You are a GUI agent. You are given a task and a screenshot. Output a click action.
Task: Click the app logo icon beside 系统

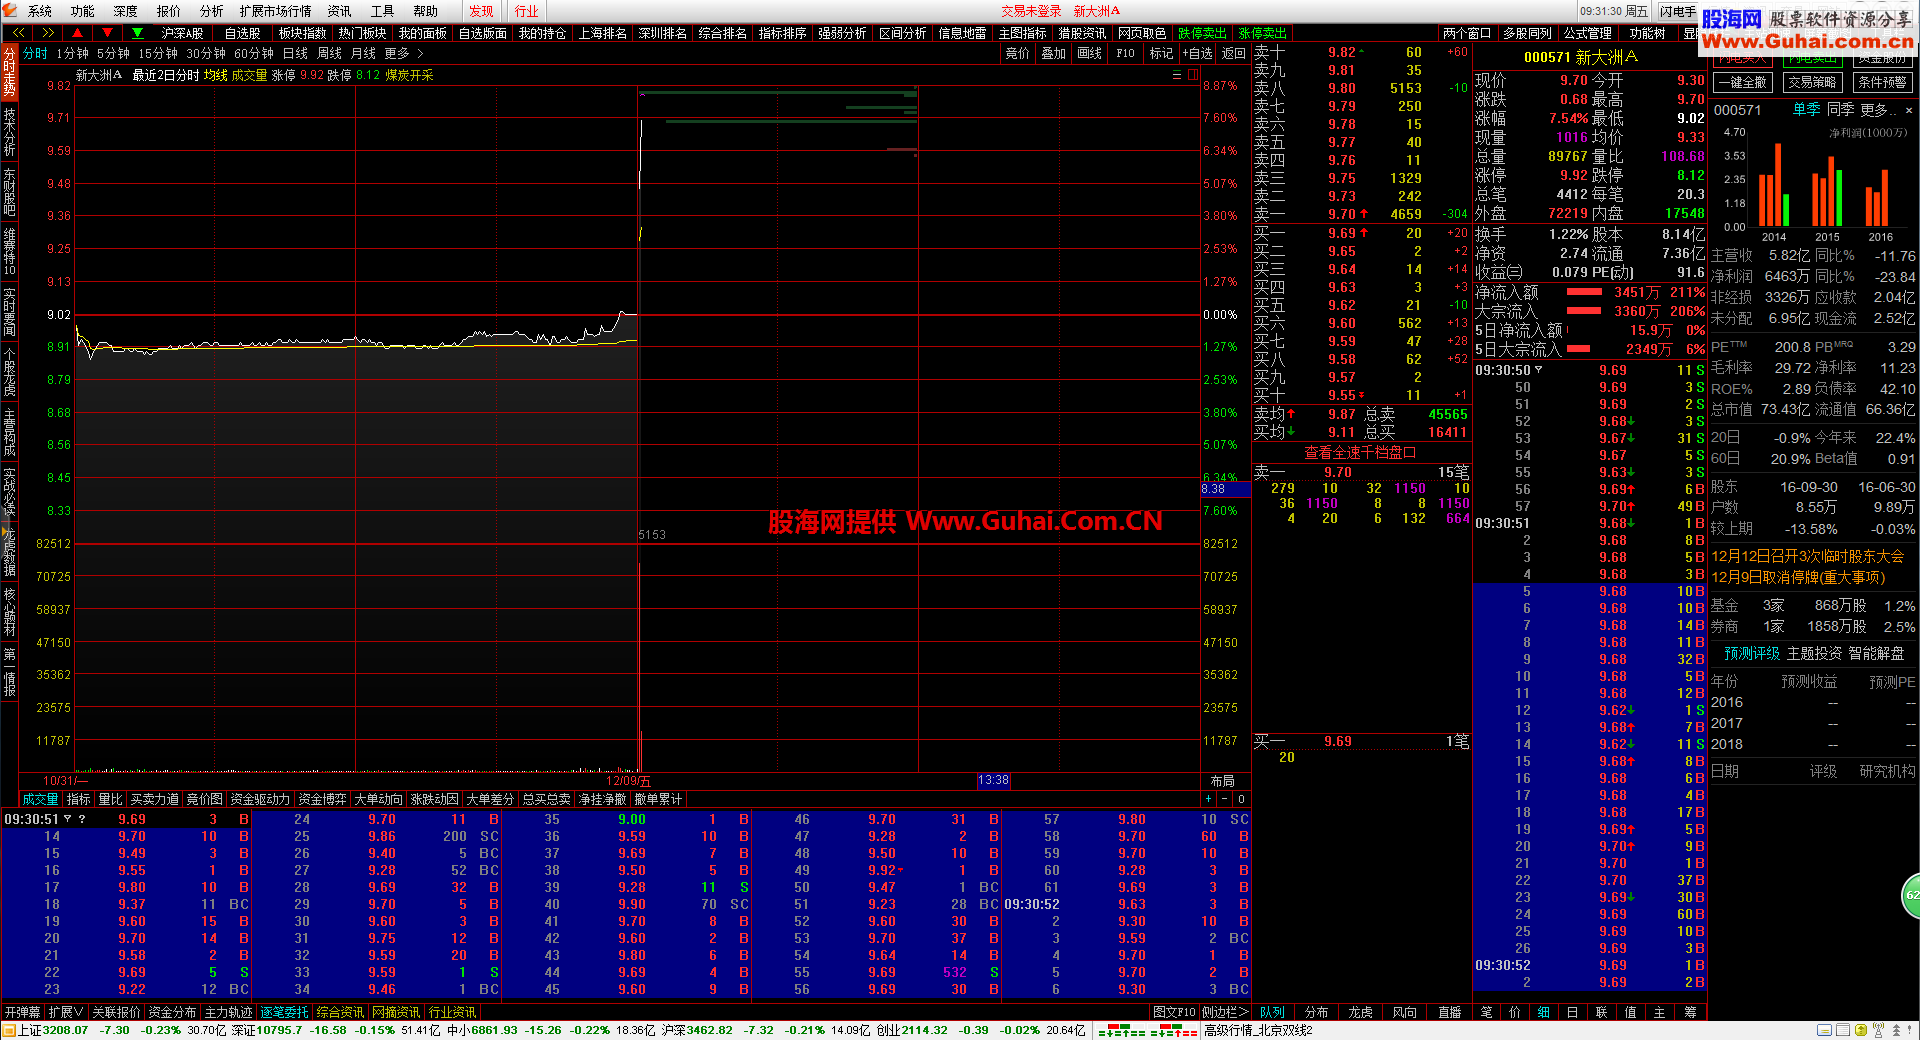tap(10, 11)
